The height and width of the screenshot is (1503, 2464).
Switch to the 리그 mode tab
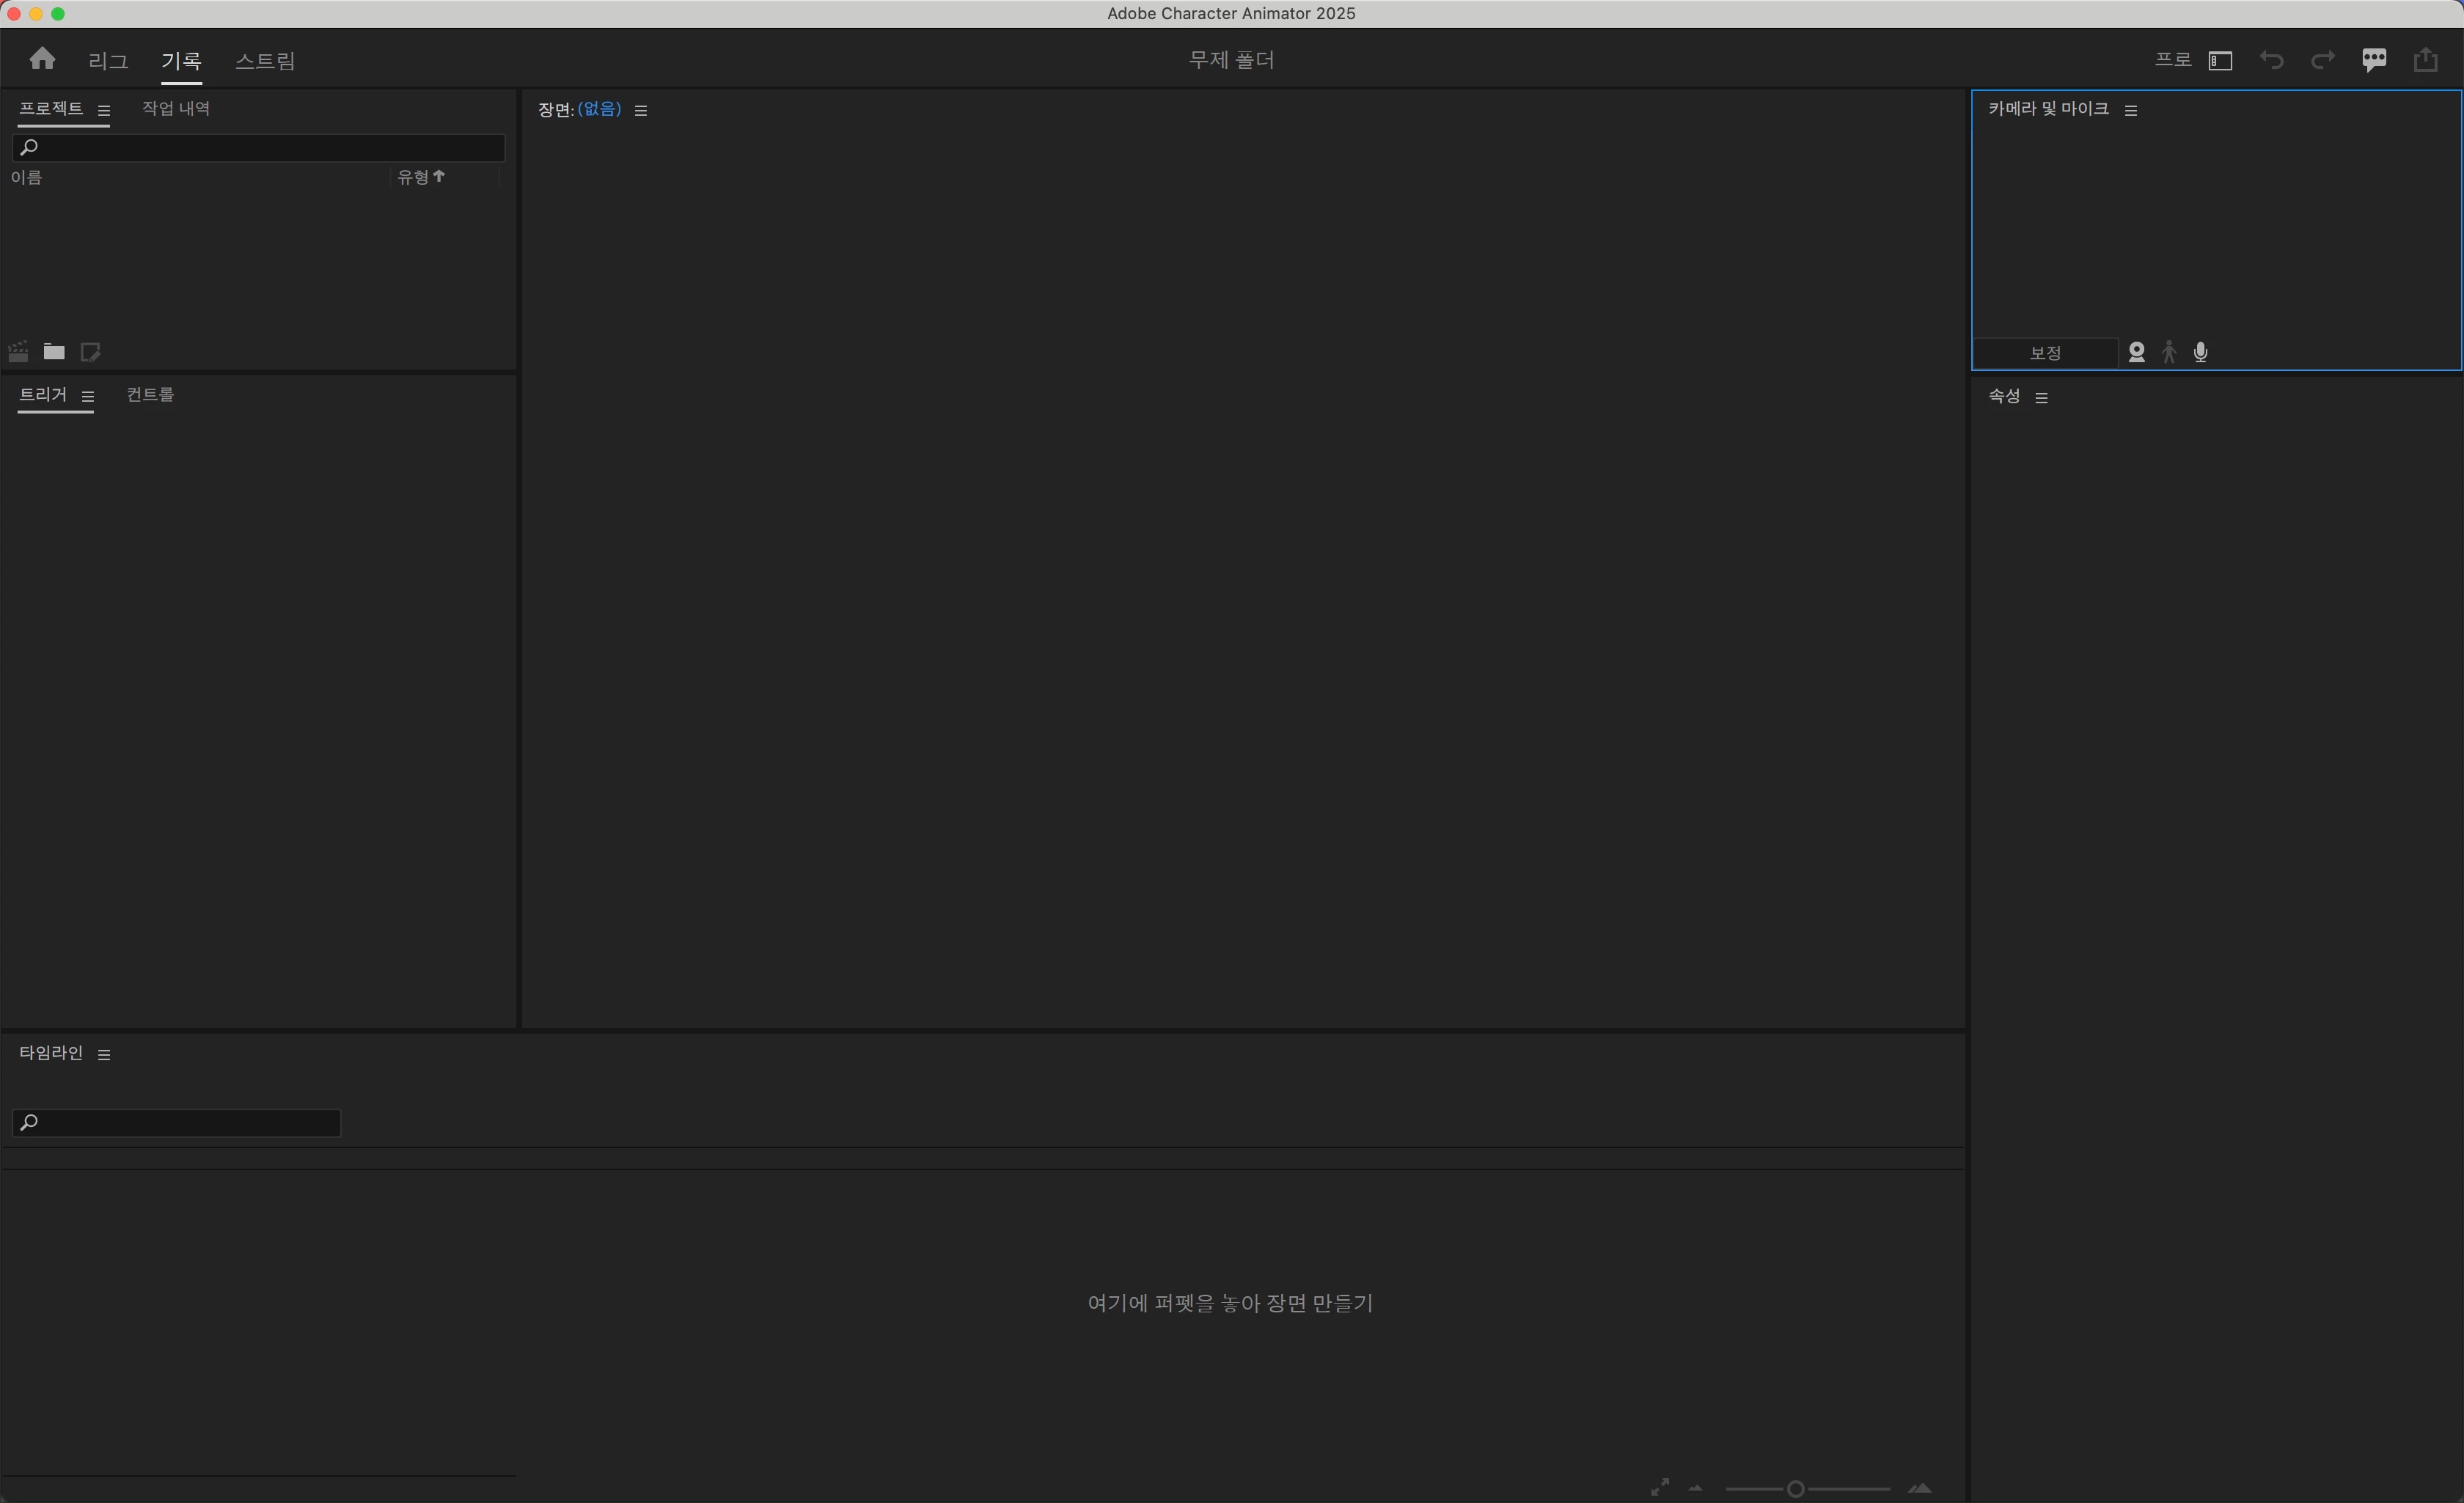coord(108,61)
